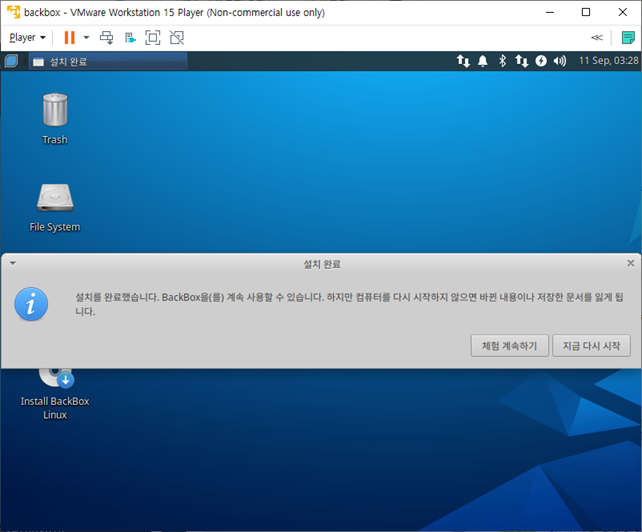Select the Install BackBox Linux desktop icon

55,395
